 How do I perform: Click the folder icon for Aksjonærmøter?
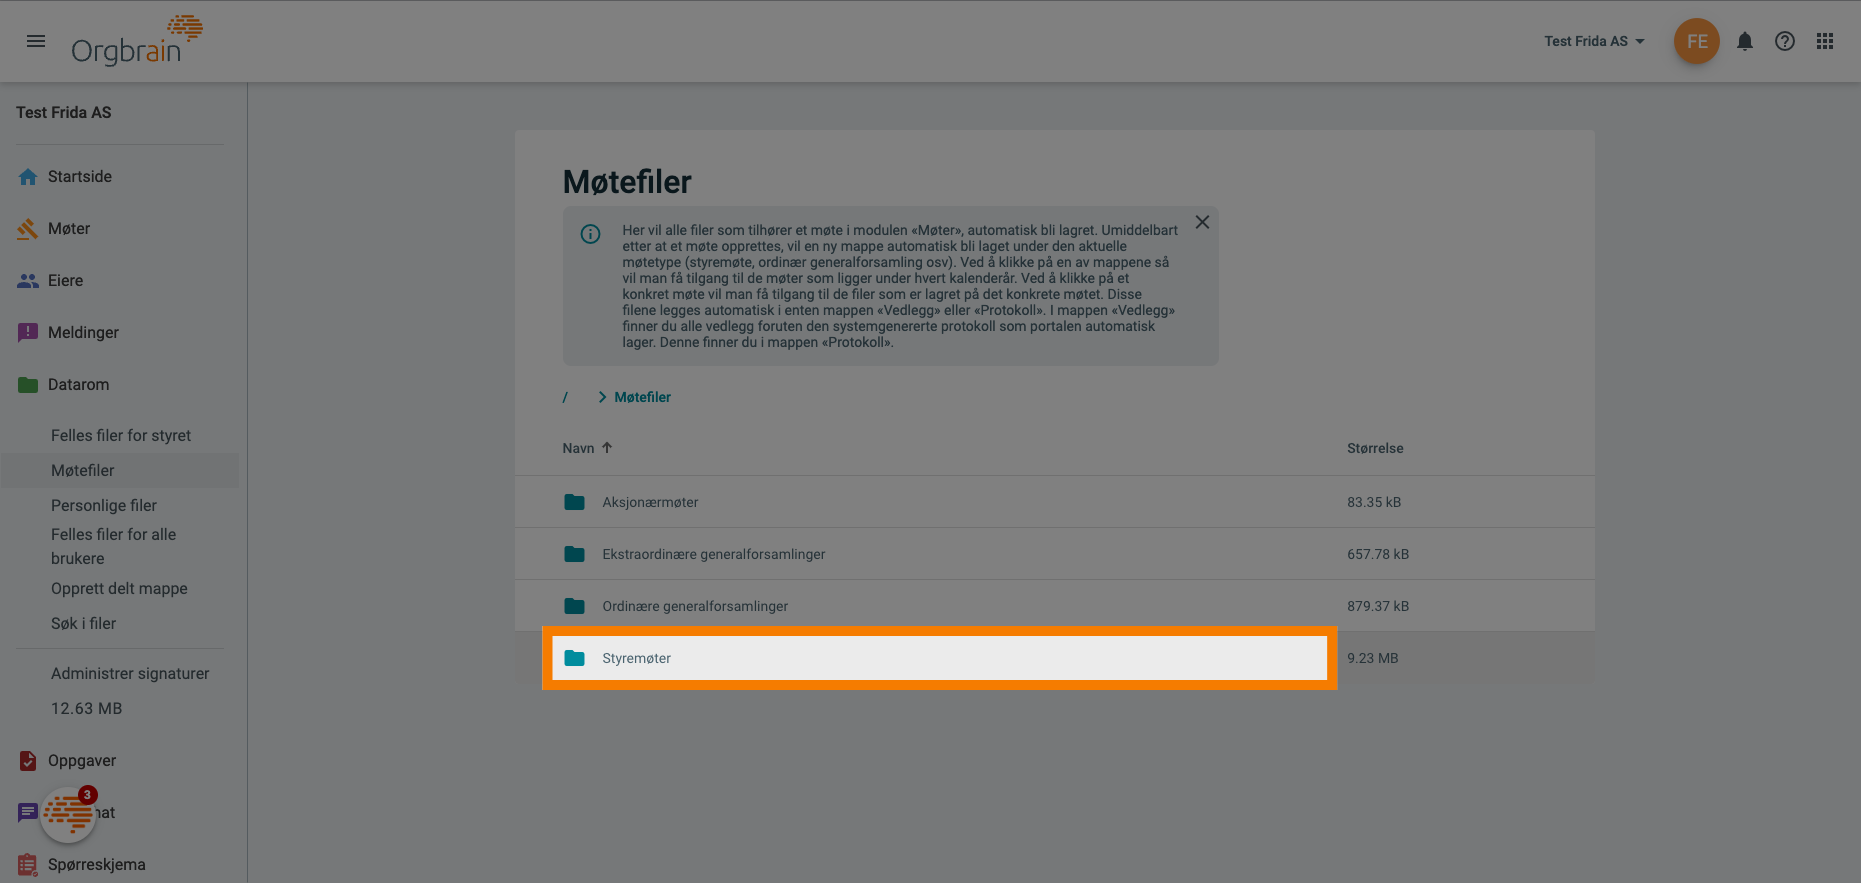click(574, 502)
